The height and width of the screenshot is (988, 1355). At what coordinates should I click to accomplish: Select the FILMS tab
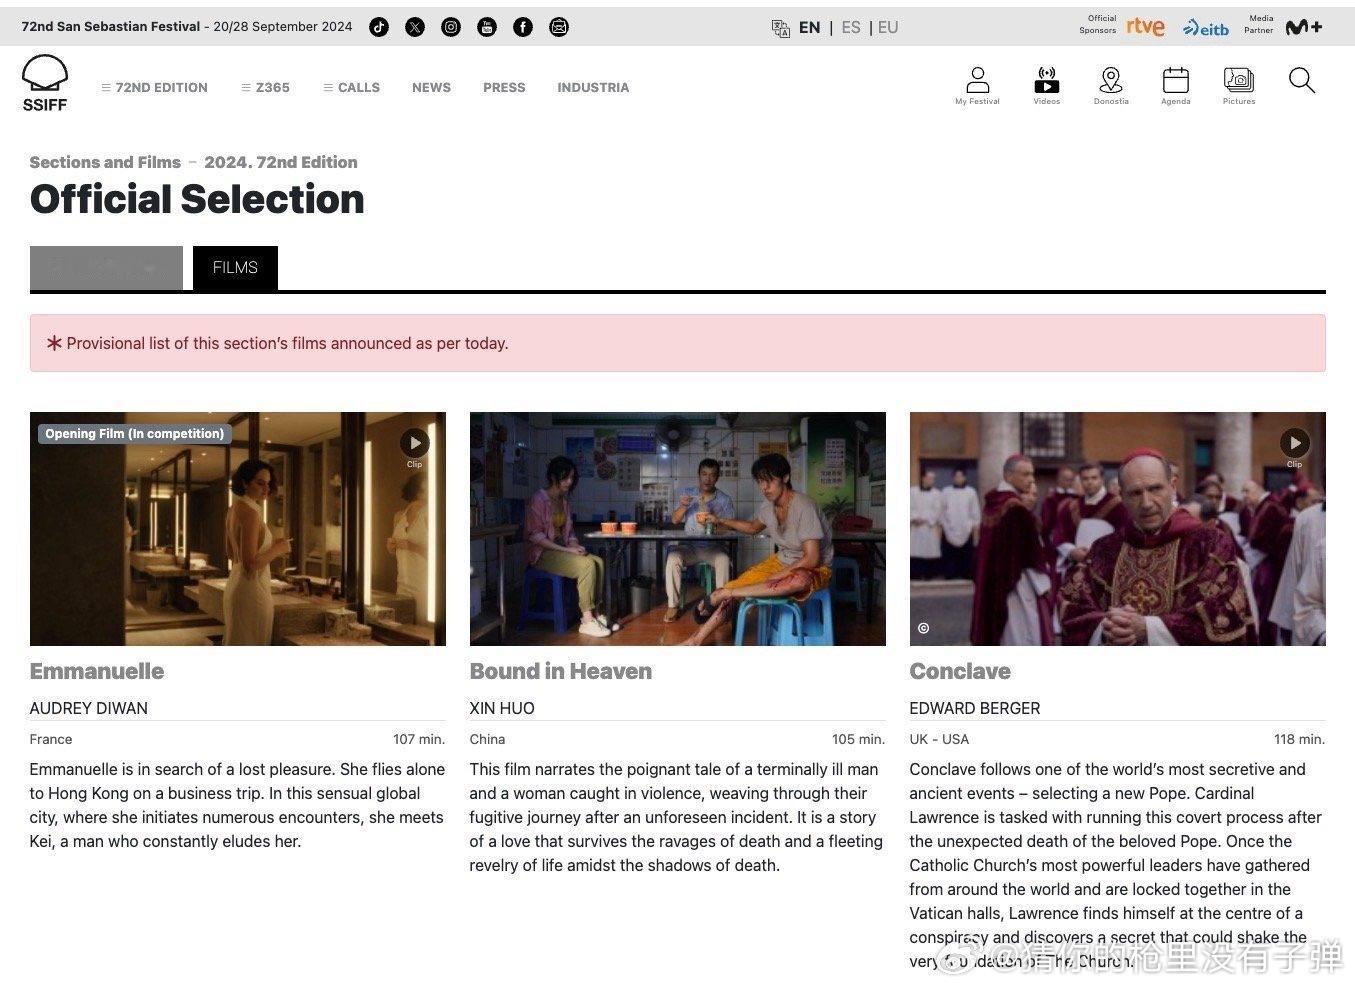[x=235, y=268]
